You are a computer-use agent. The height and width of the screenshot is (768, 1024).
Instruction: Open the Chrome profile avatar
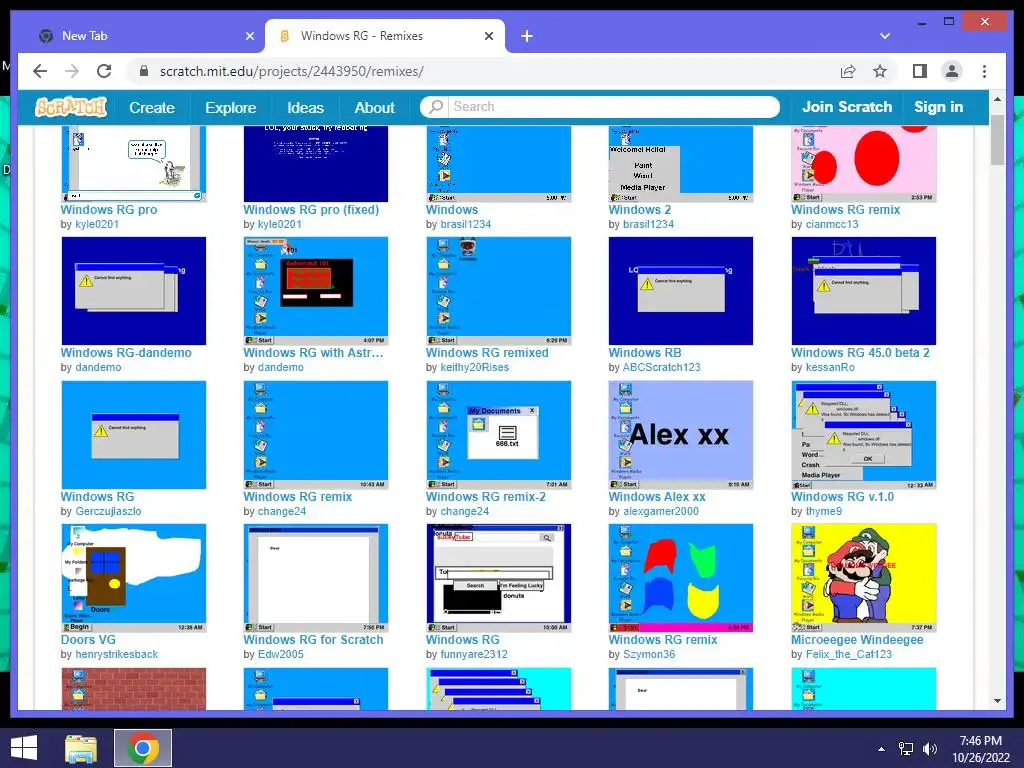[x=952, y=71]
